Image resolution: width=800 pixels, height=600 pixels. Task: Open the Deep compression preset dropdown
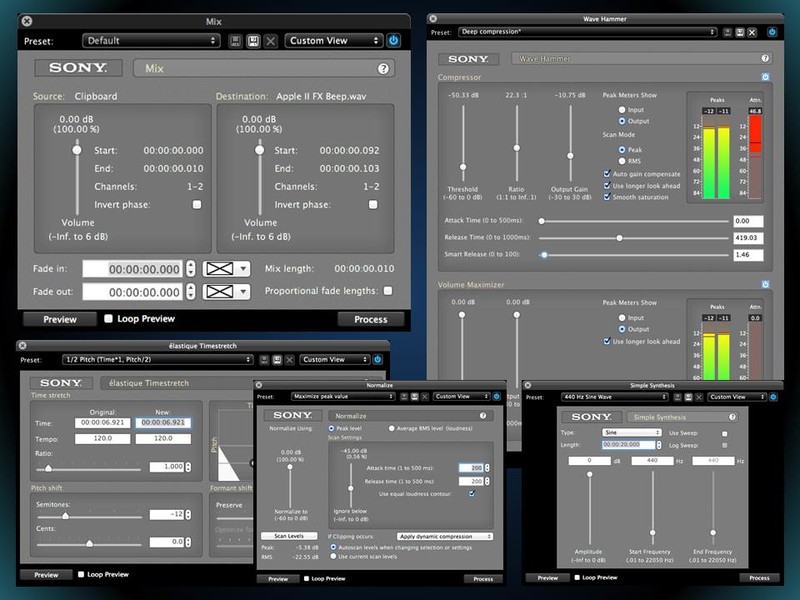[587, 32]
